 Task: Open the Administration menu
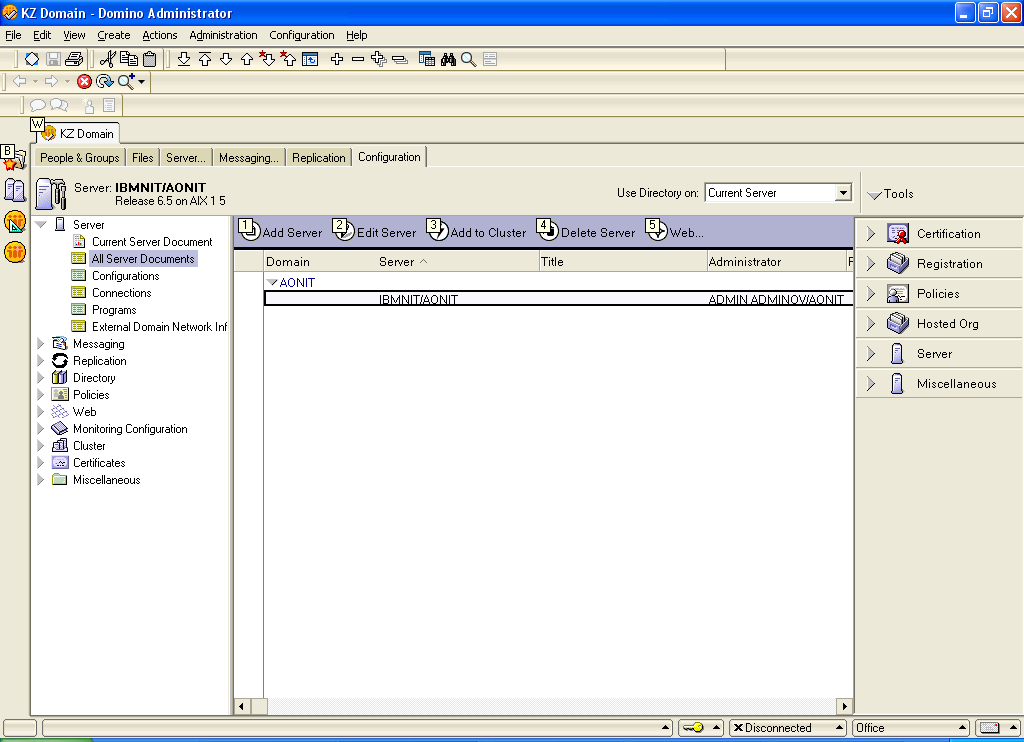point(223,35)
